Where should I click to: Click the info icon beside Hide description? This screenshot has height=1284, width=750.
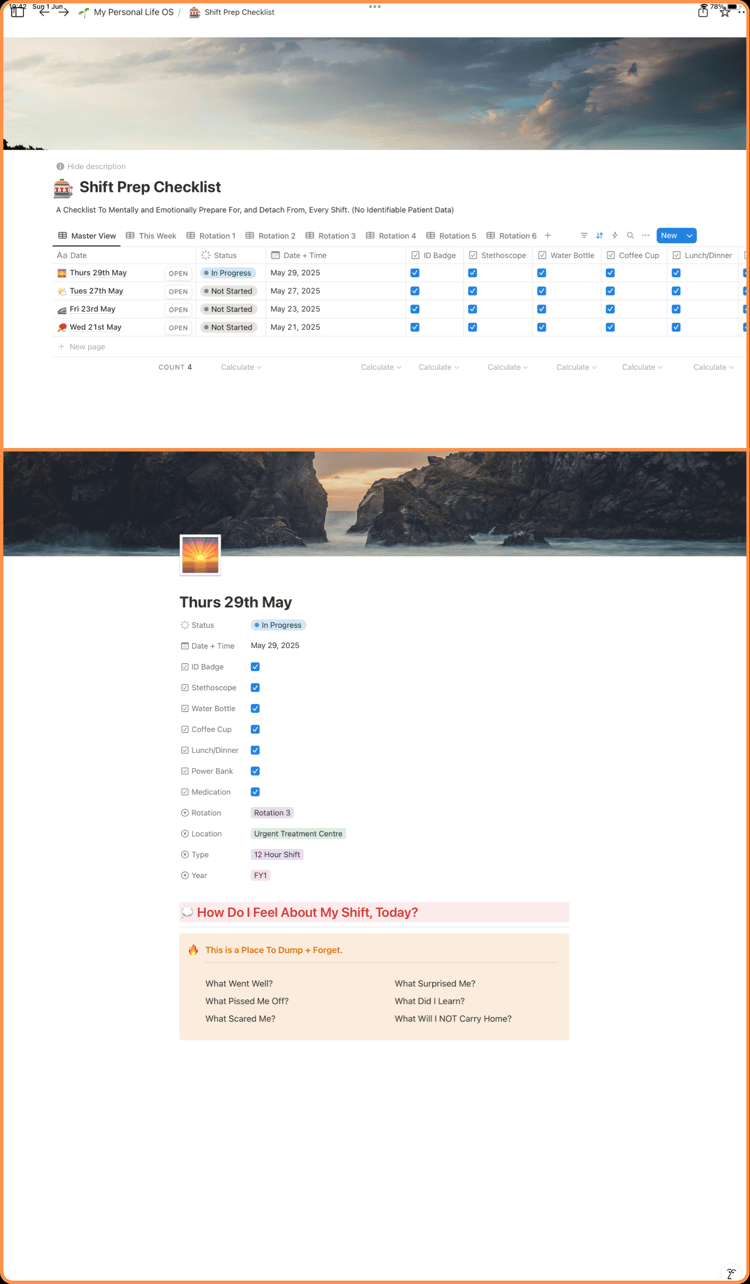click(x=60, y=166)
